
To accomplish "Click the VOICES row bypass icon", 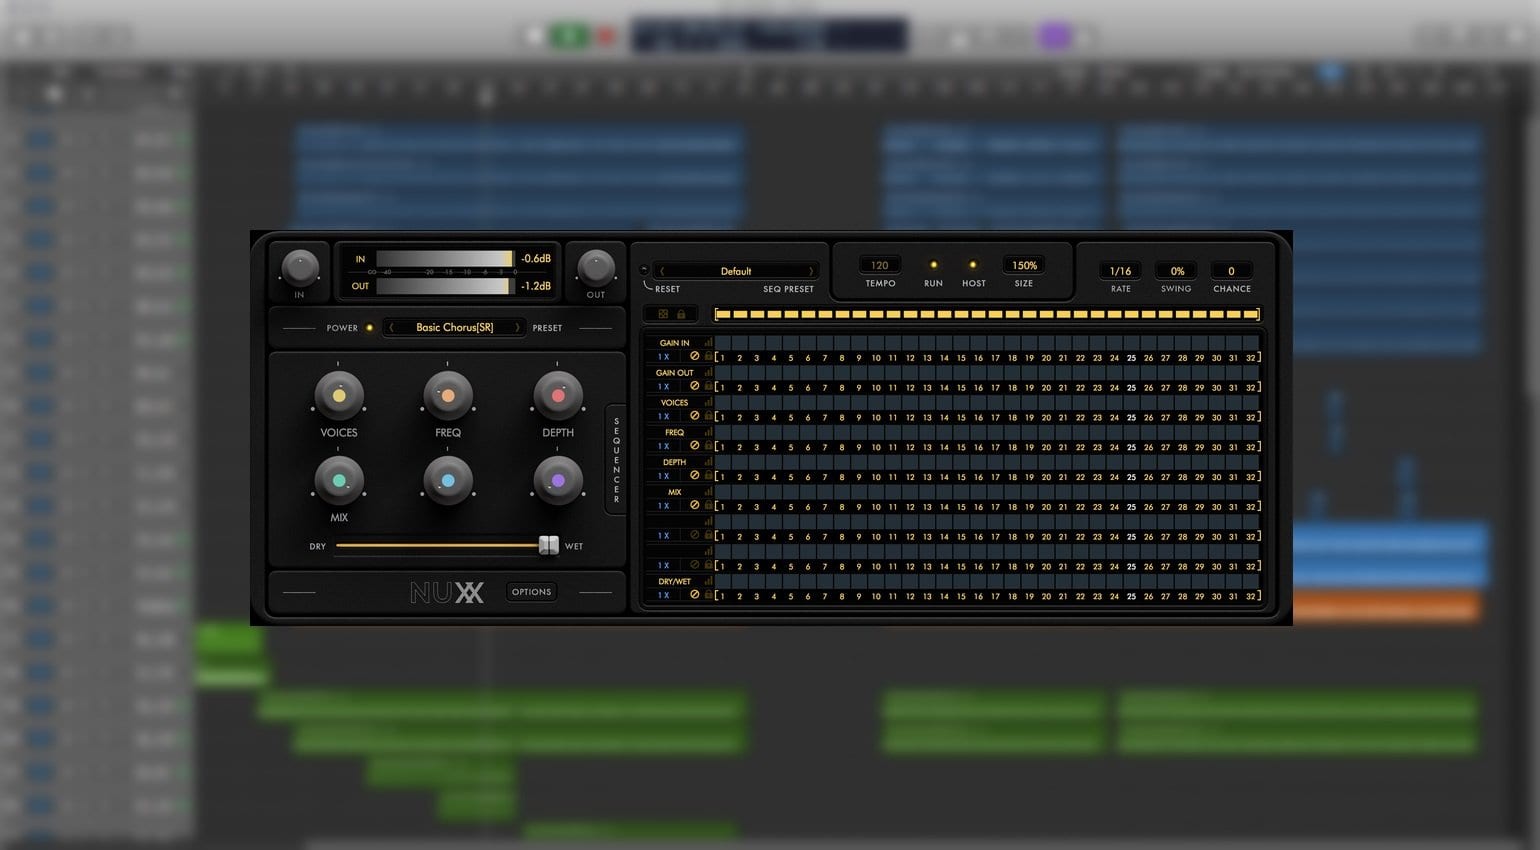I will tap(694, 416).
